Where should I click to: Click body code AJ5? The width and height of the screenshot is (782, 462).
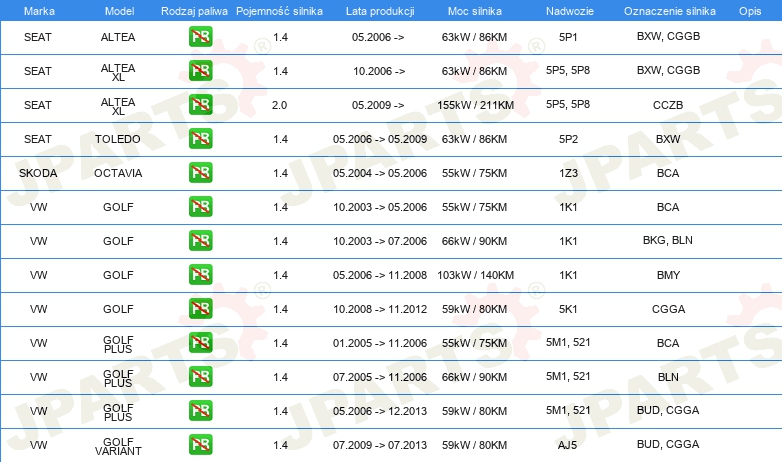click(x=568, y=445)
